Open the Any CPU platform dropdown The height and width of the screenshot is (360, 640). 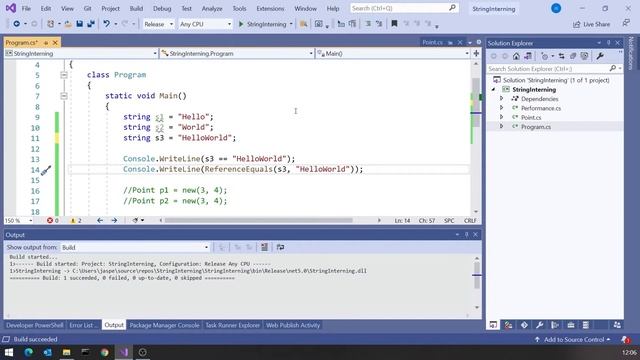[x=206, y=24]
